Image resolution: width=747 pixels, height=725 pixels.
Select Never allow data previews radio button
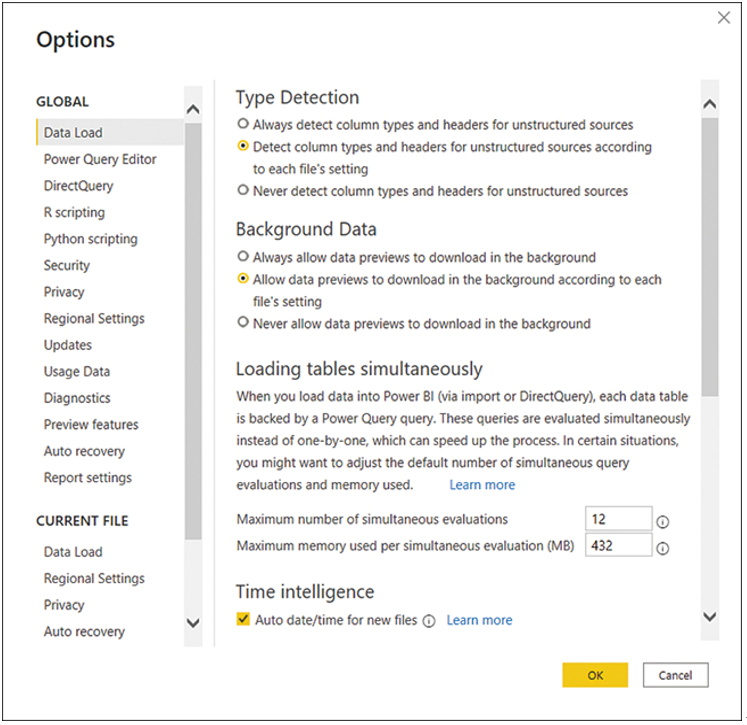click(x=243, y=322)
